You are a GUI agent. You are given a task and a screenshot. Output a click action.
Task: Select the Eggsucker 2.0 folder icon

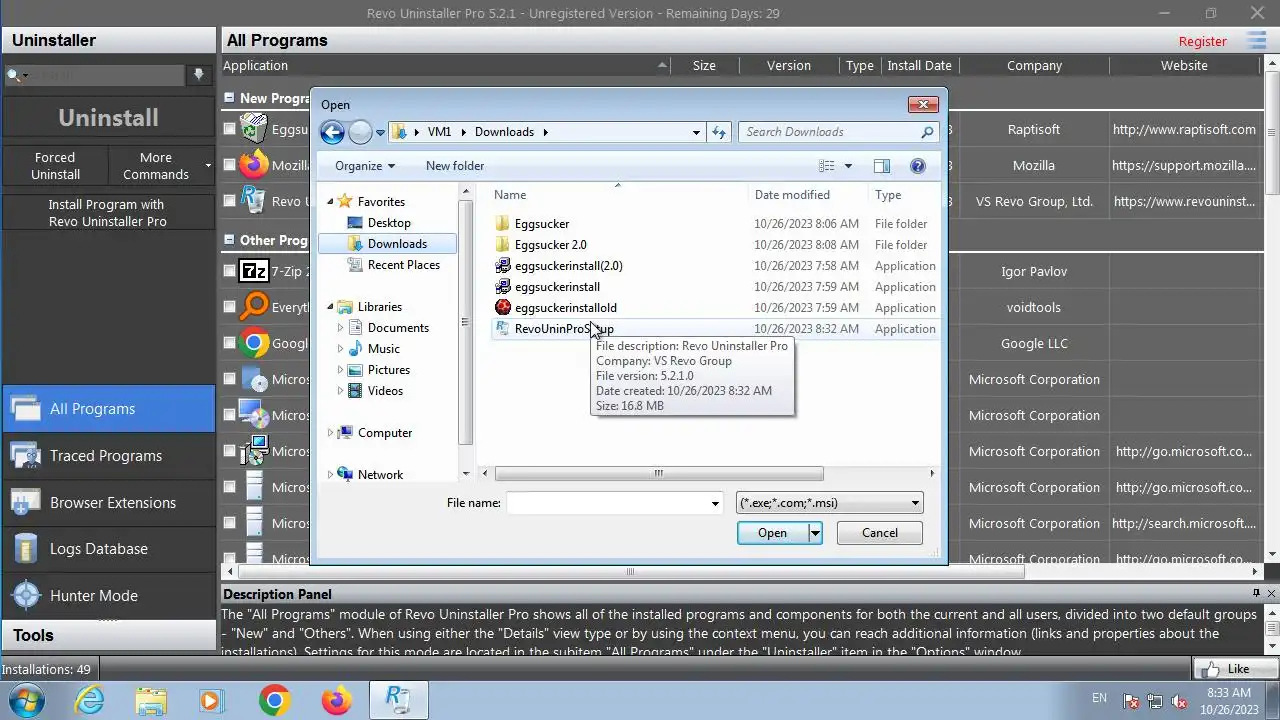tap(503, 245)
